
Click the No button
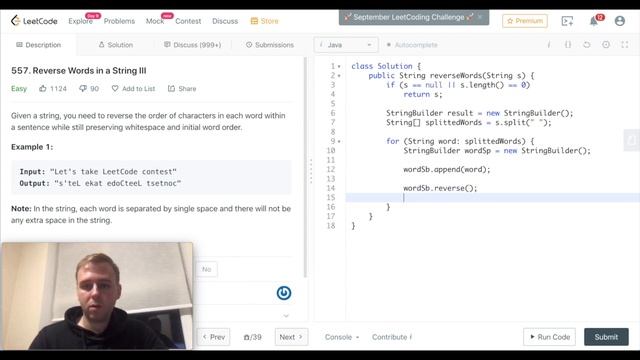pyautogui.click(x=207, y=269)
